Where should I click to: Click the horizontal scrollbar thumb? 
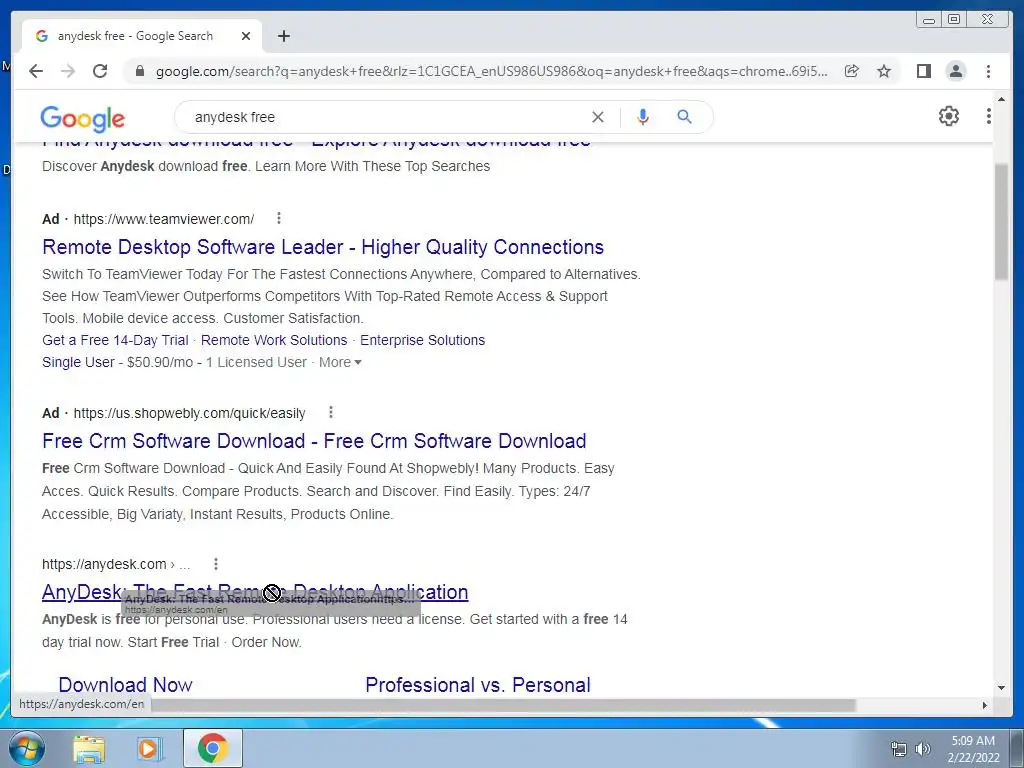[x=503, y=705]
